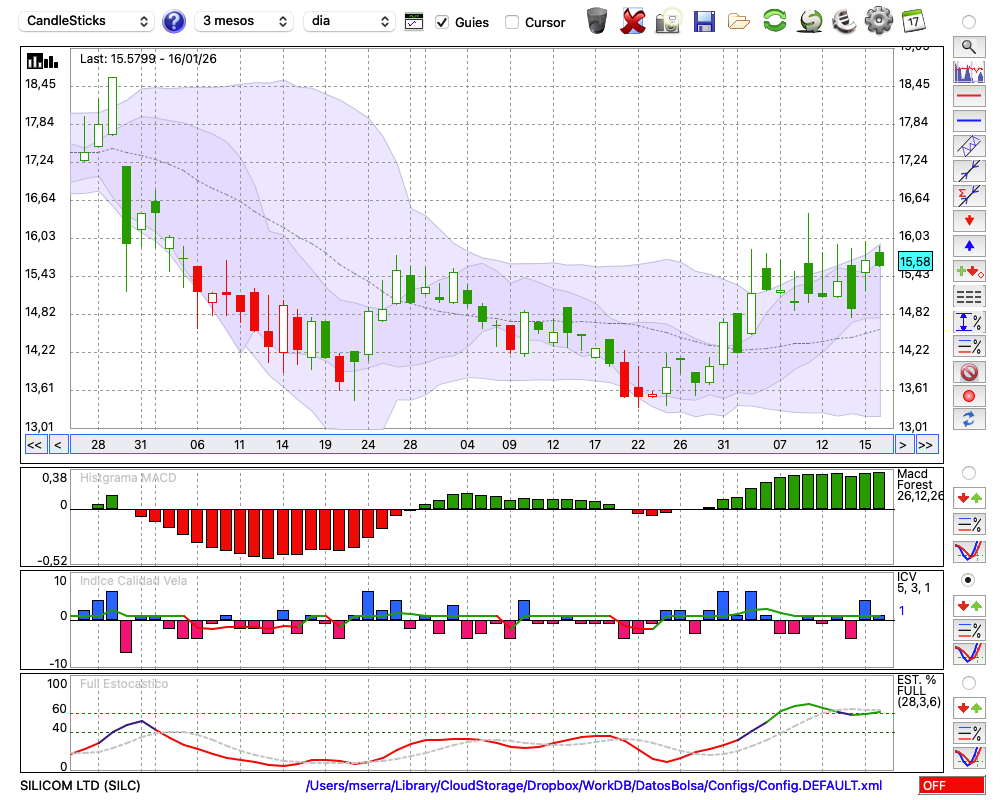
Task: Open the CandleSticks chart type dropdown
Action: [88, 21]
